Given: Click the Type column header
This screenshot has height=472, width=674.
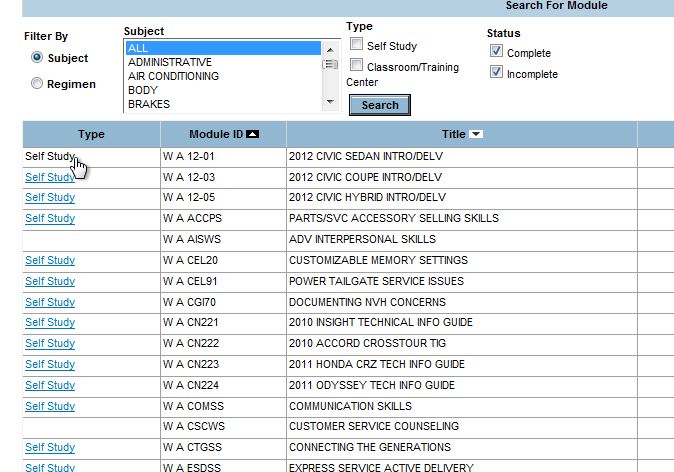Looking at the screenshot, I should (91, 134).
